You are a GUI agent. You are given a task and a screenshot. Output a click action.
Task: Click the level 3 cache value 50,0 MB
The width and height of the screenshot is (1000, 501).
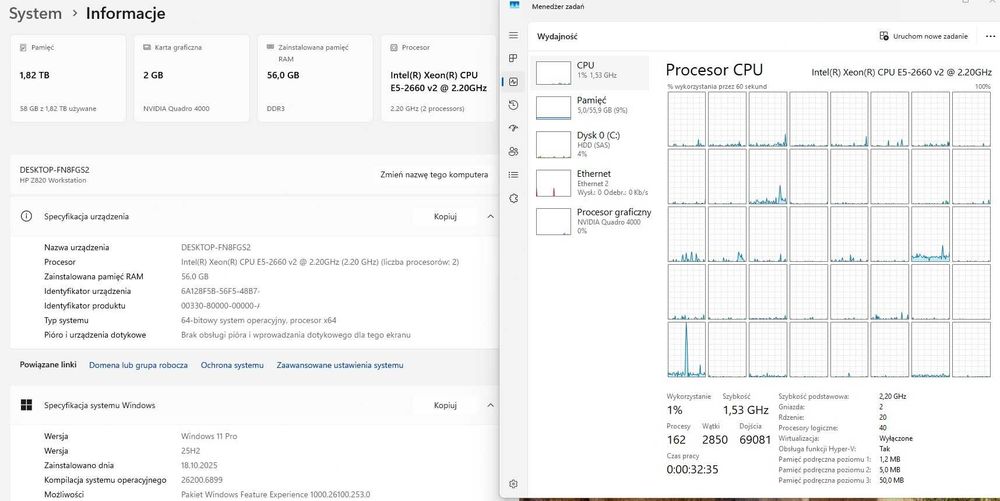pyautogui.click(x=891, y=480)
